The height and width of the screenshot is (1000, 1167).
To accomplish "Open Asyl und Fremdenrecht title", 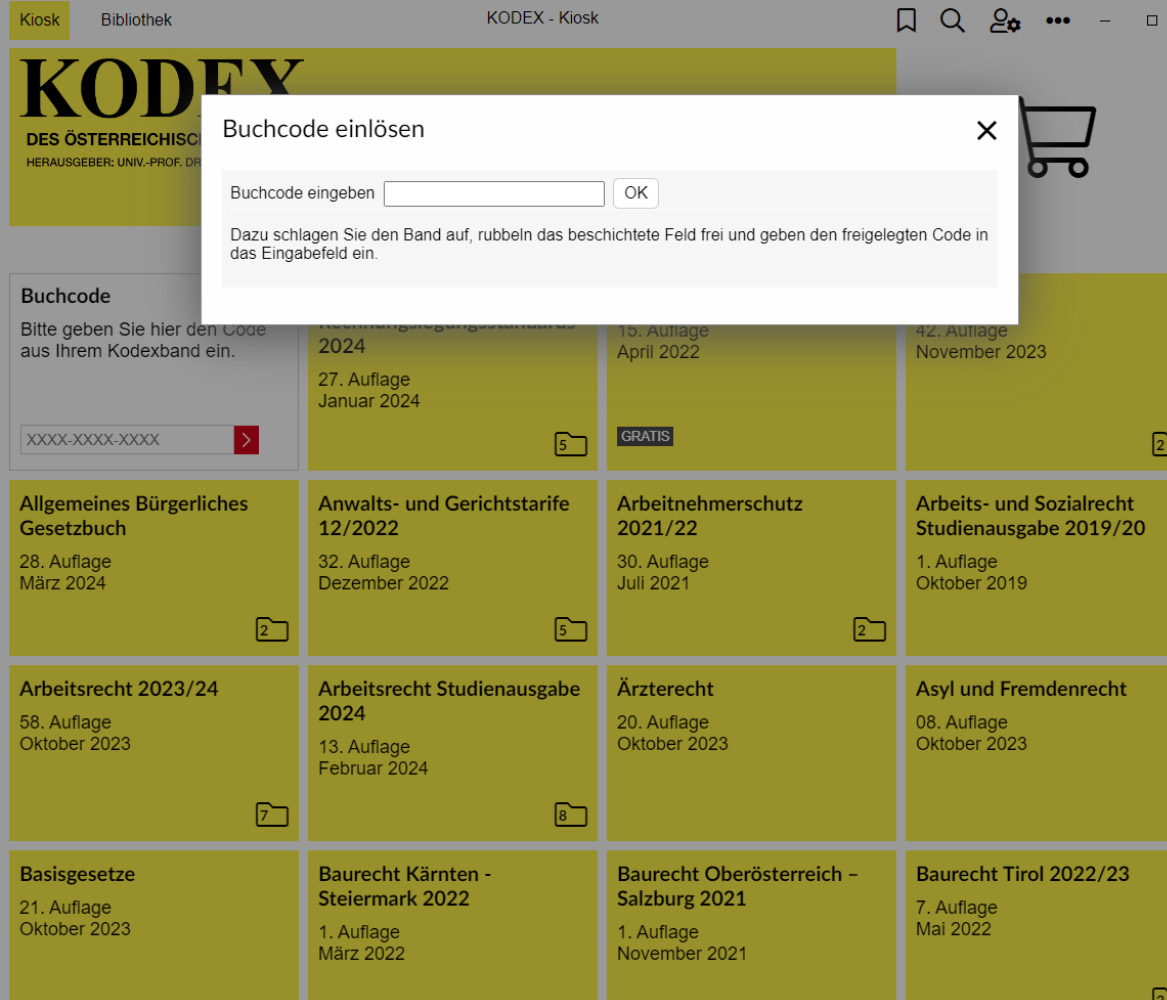I will pos(1021,689).
